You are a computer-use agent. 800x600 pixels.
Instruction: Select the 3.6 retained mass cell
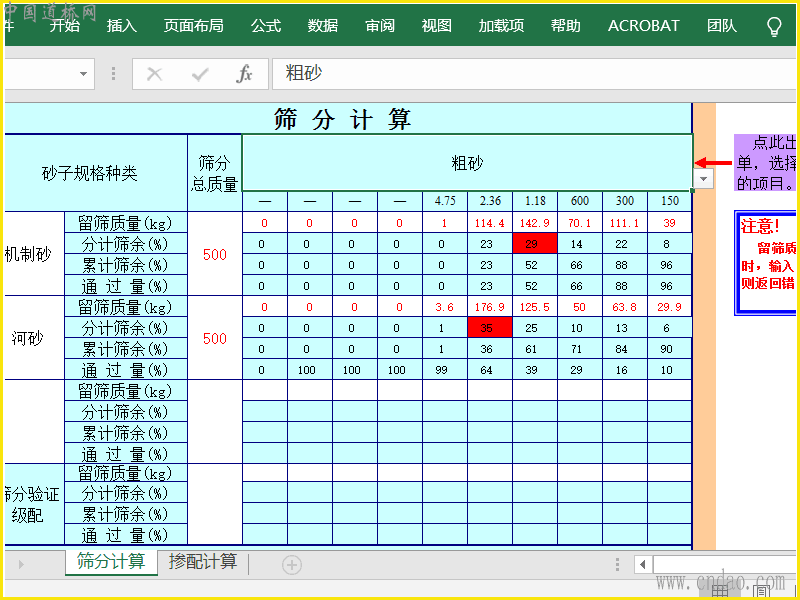[x=445, y=307]
